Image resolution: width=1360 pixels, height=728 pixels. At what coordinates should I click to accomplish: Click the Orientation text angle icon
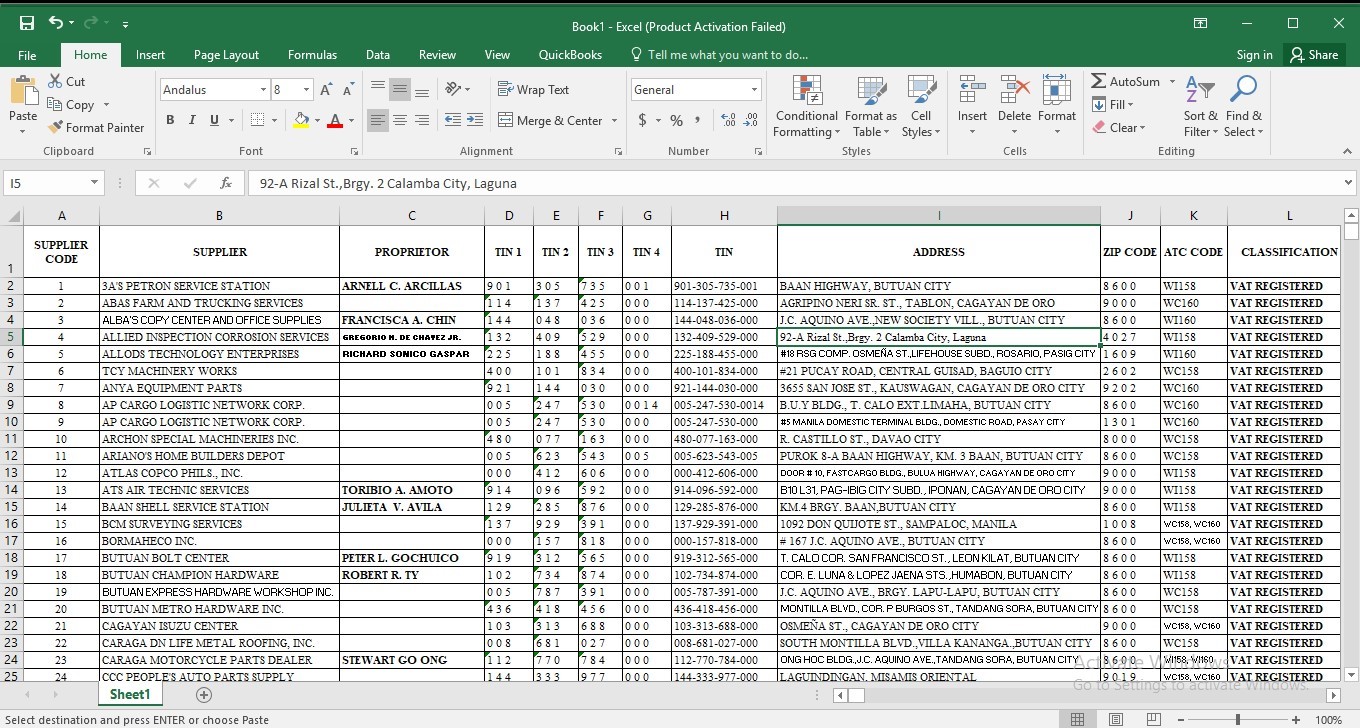(x=453, y=89)
